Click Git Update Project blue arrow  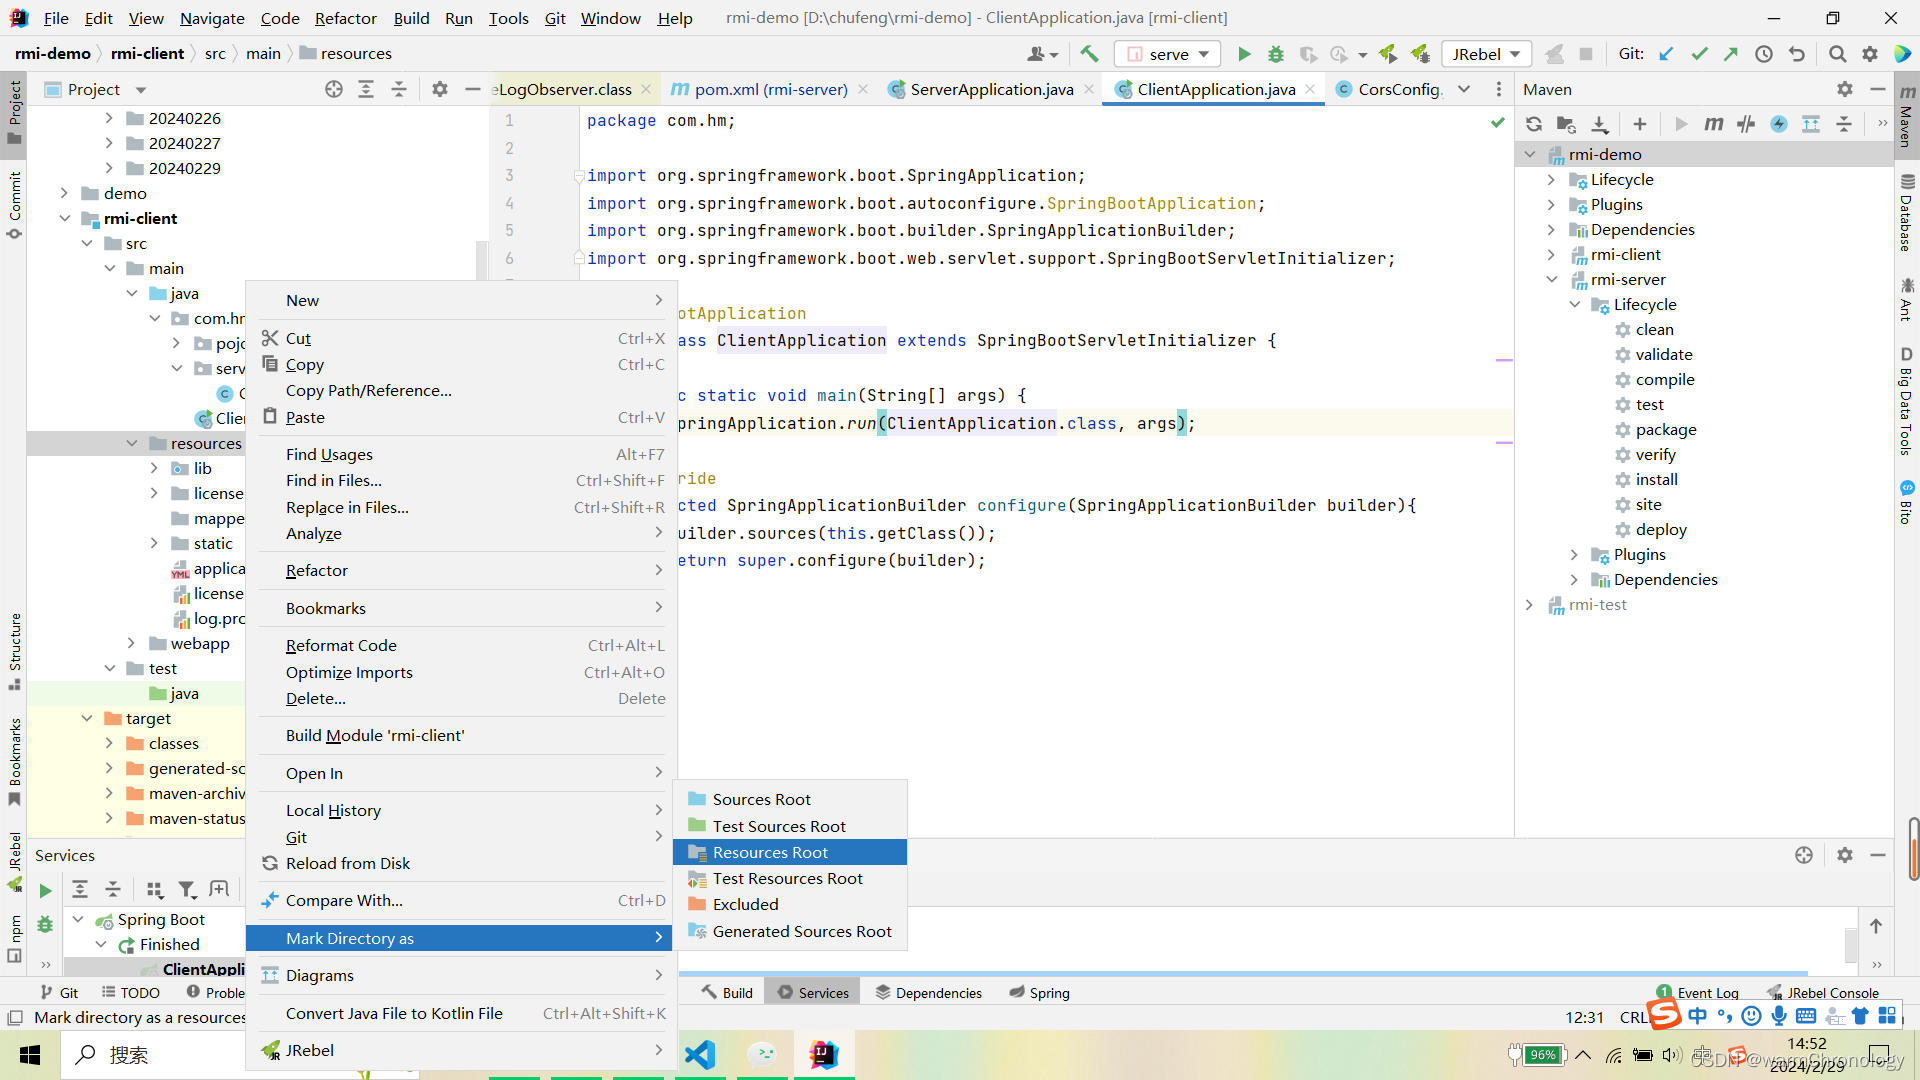pos(1666,54)
